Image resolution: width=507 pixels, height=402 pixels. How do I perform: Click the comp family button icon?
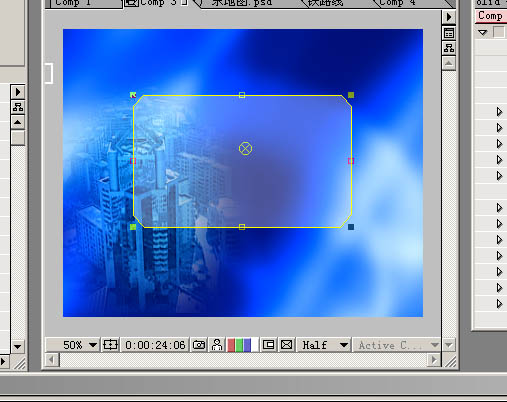point(449,33)
